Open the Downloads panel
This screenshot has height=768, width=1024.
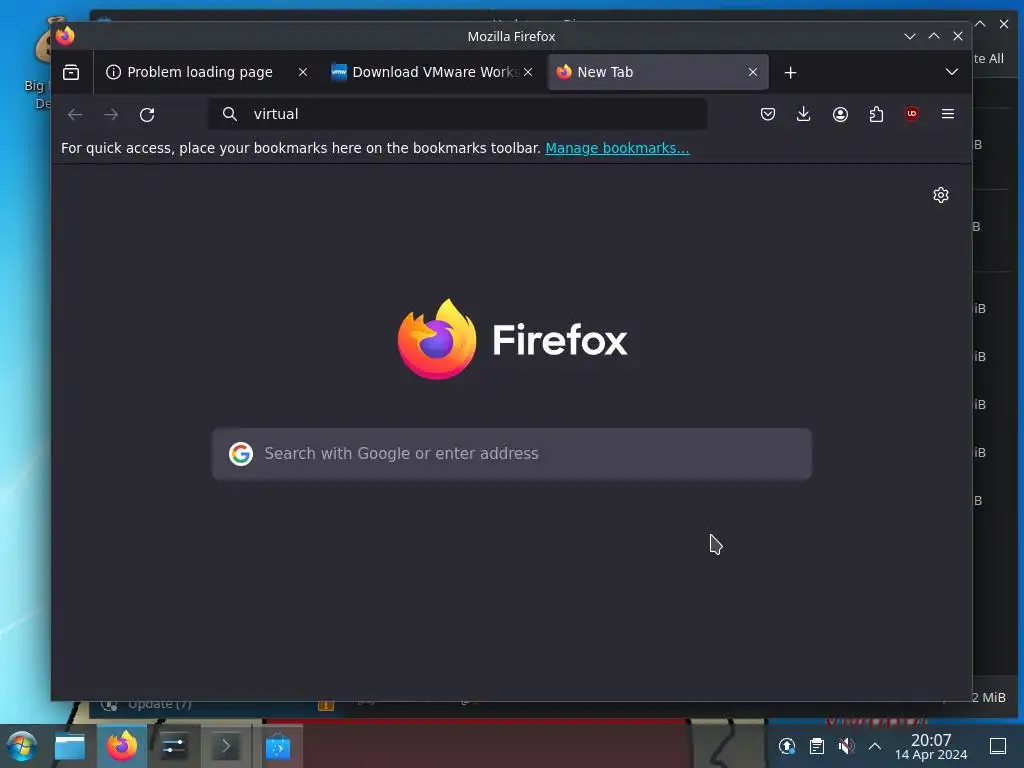803,115
